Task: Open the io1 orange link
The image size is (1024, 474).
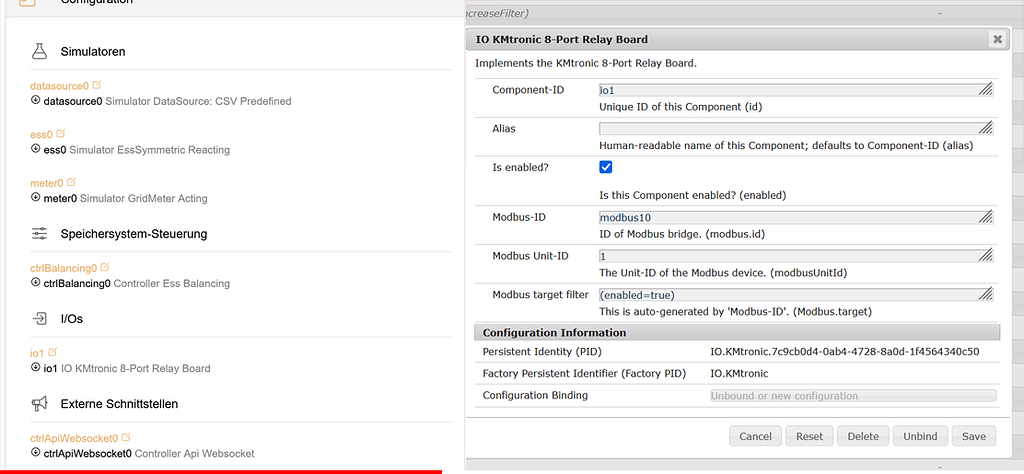Action: pyautogui.click(x=37, y=353)
